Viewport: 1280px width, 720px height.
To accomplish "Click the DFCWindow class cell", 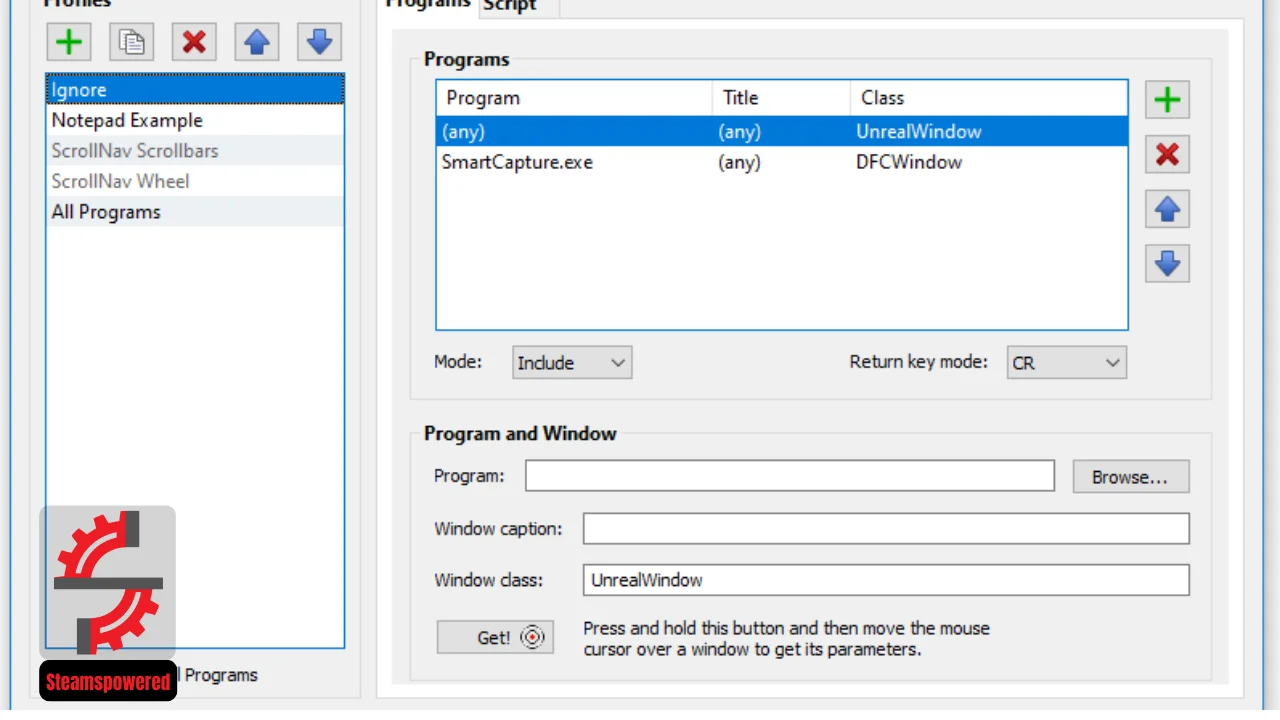I will click(x=909, y=162).
